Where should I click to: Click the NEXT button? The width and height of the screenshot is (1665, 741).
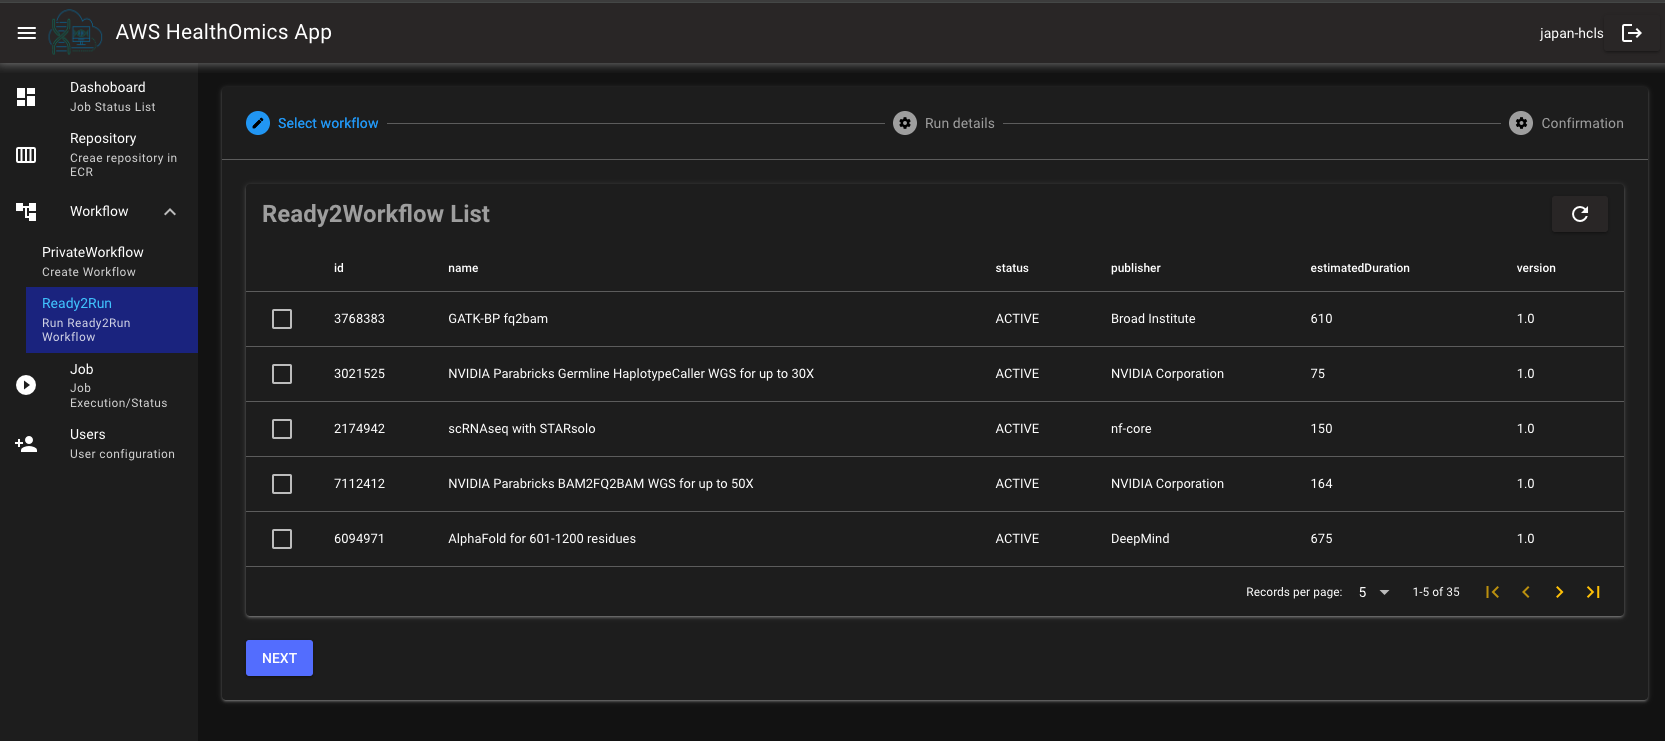coord(279,658)
